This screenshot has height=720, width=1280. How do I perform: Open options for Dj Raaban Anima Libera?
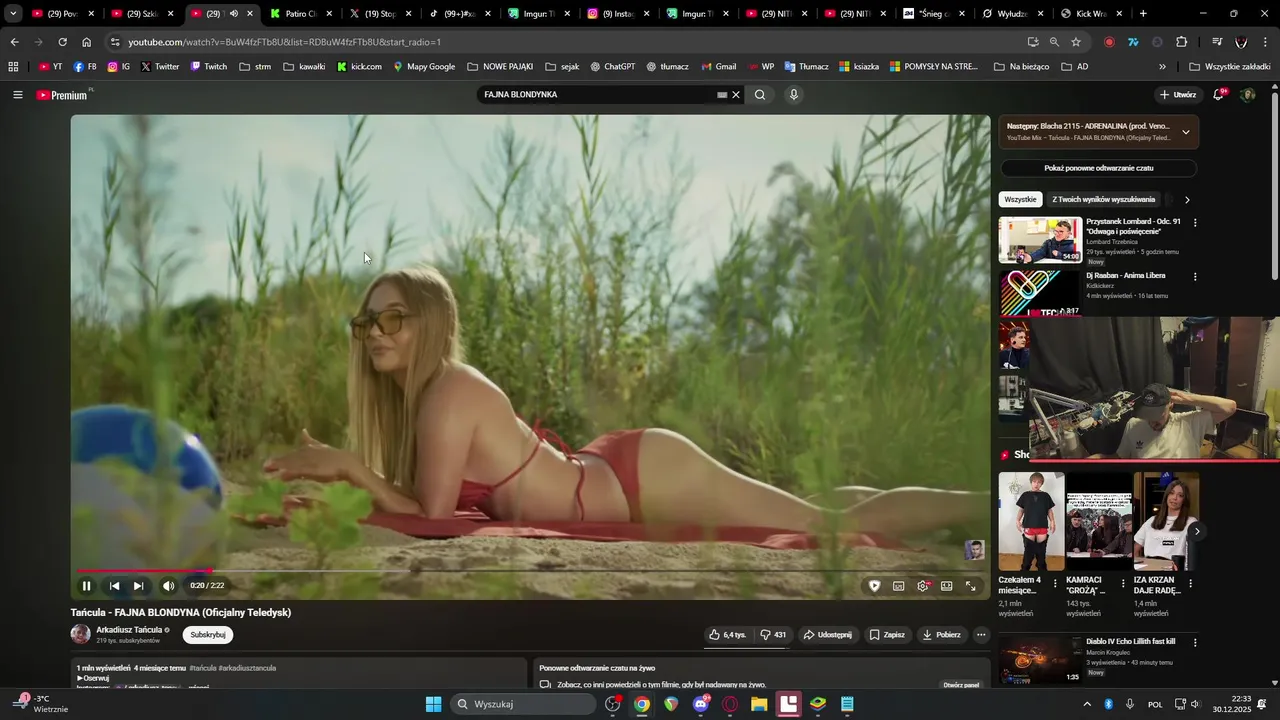click(1195, 277)
